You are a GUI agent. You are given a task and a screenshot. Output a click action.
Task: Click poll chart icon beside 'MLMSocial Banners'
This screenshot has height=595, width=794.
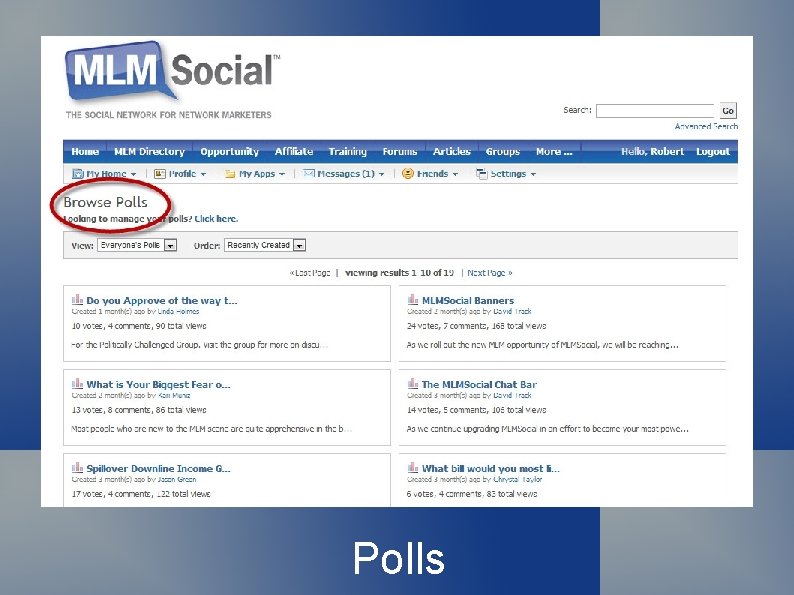pyautogui.click(x=413, y=299)
